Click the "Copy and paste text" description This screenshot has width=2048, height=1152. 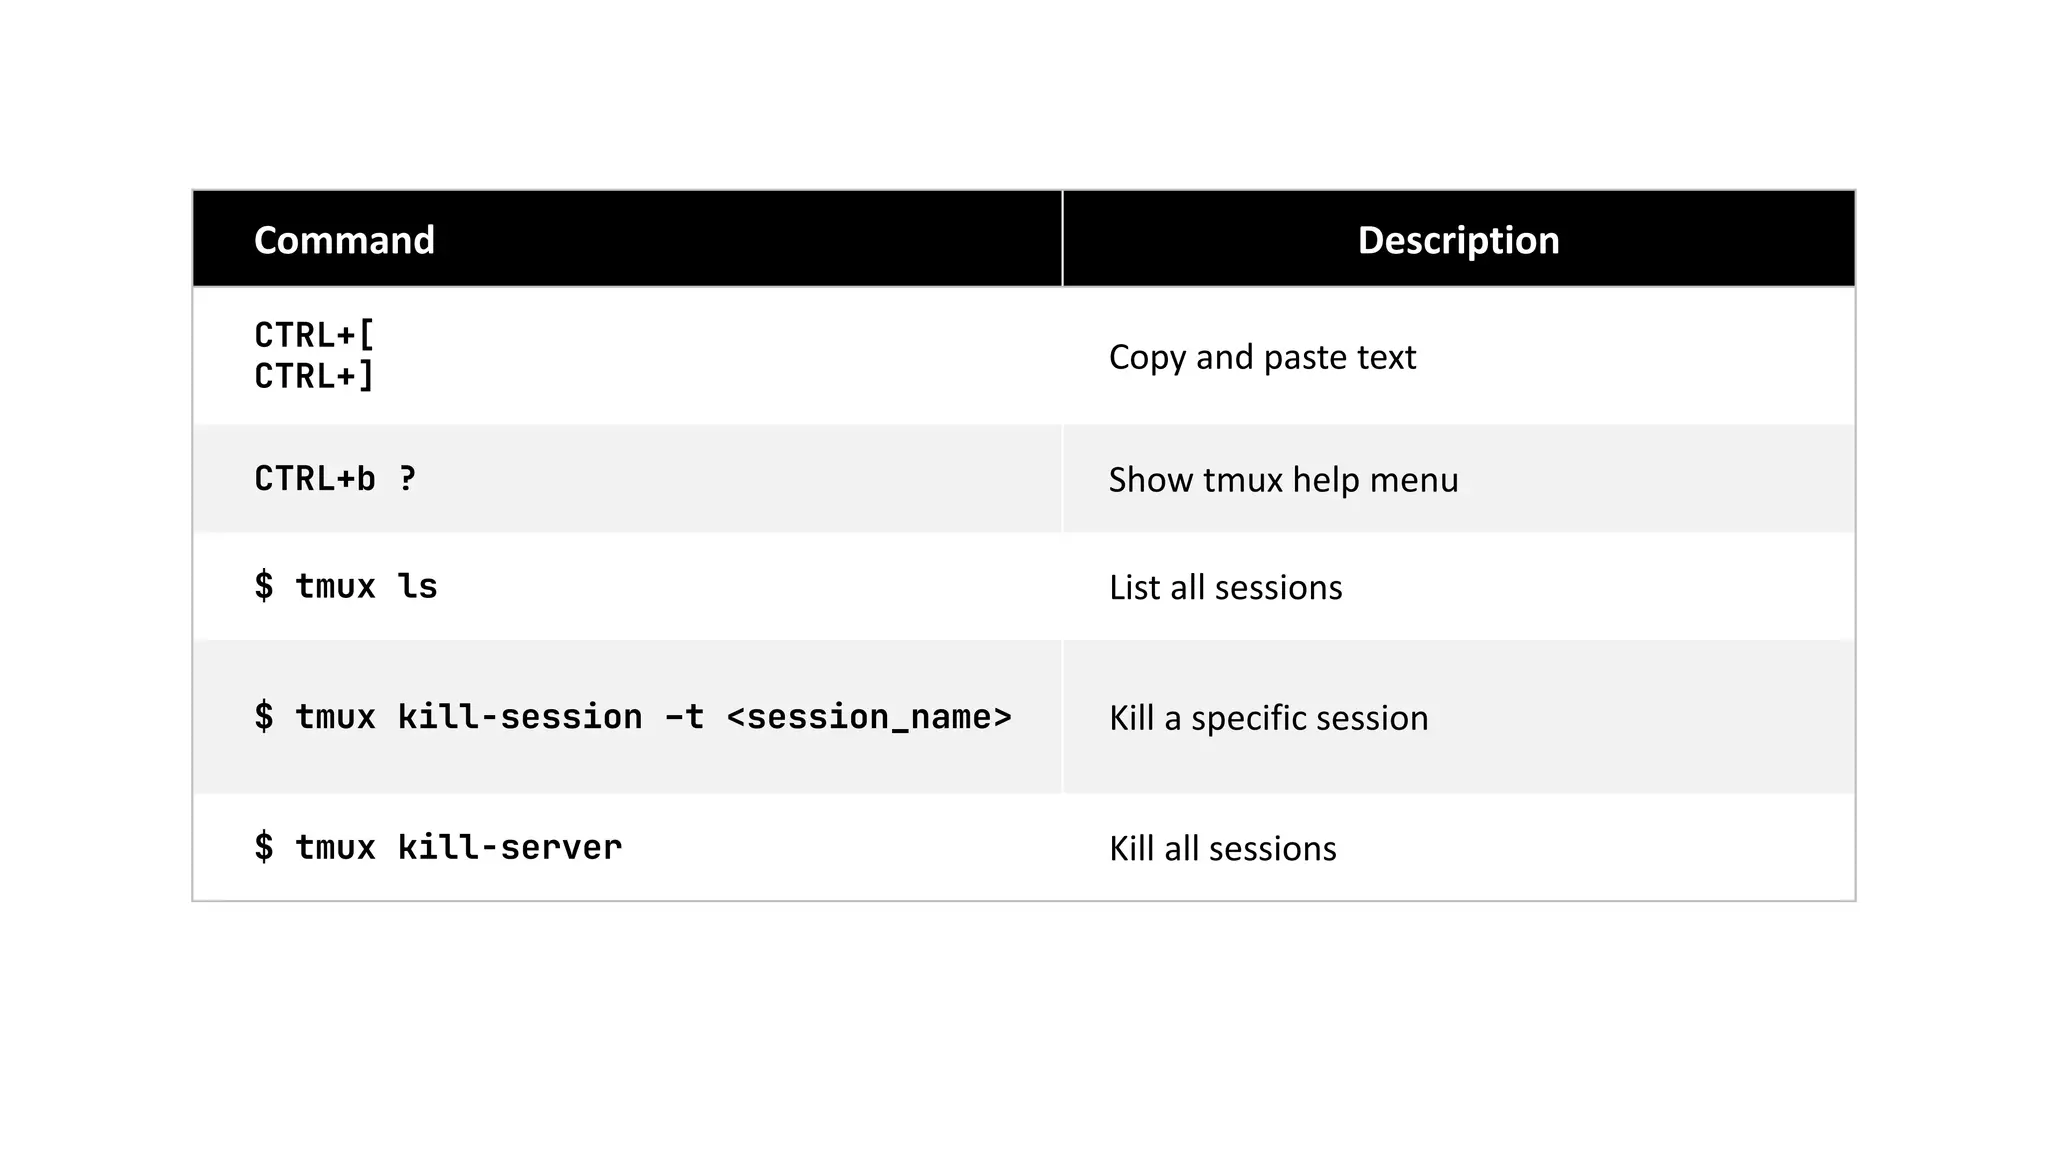(x=1262, y=357)
